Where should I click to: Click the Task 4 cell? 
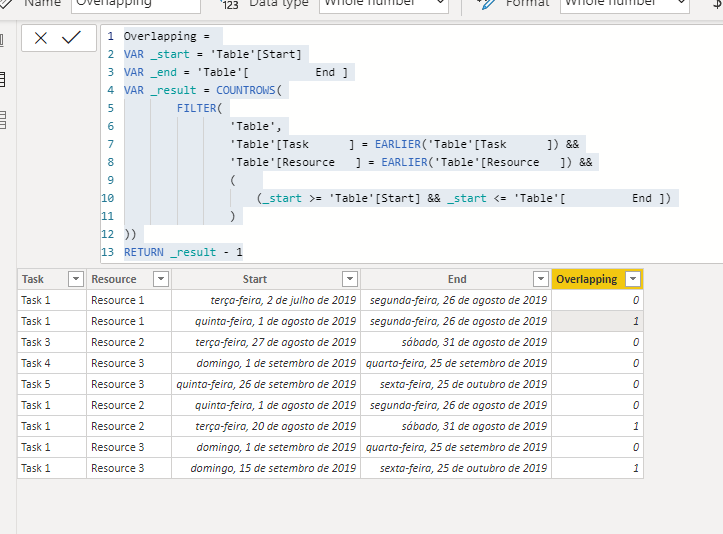[x=52, y=363]
